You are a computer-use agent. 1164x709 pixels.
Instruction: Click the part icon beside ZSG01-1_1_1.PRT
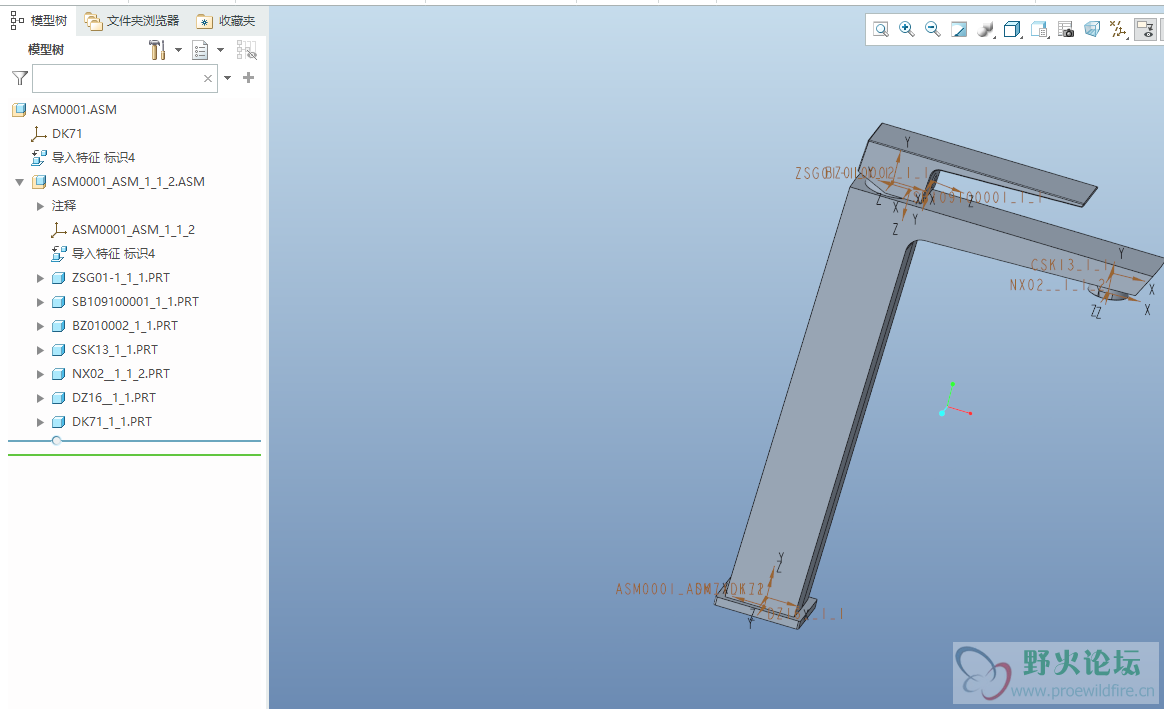click(x=59, y=278)
